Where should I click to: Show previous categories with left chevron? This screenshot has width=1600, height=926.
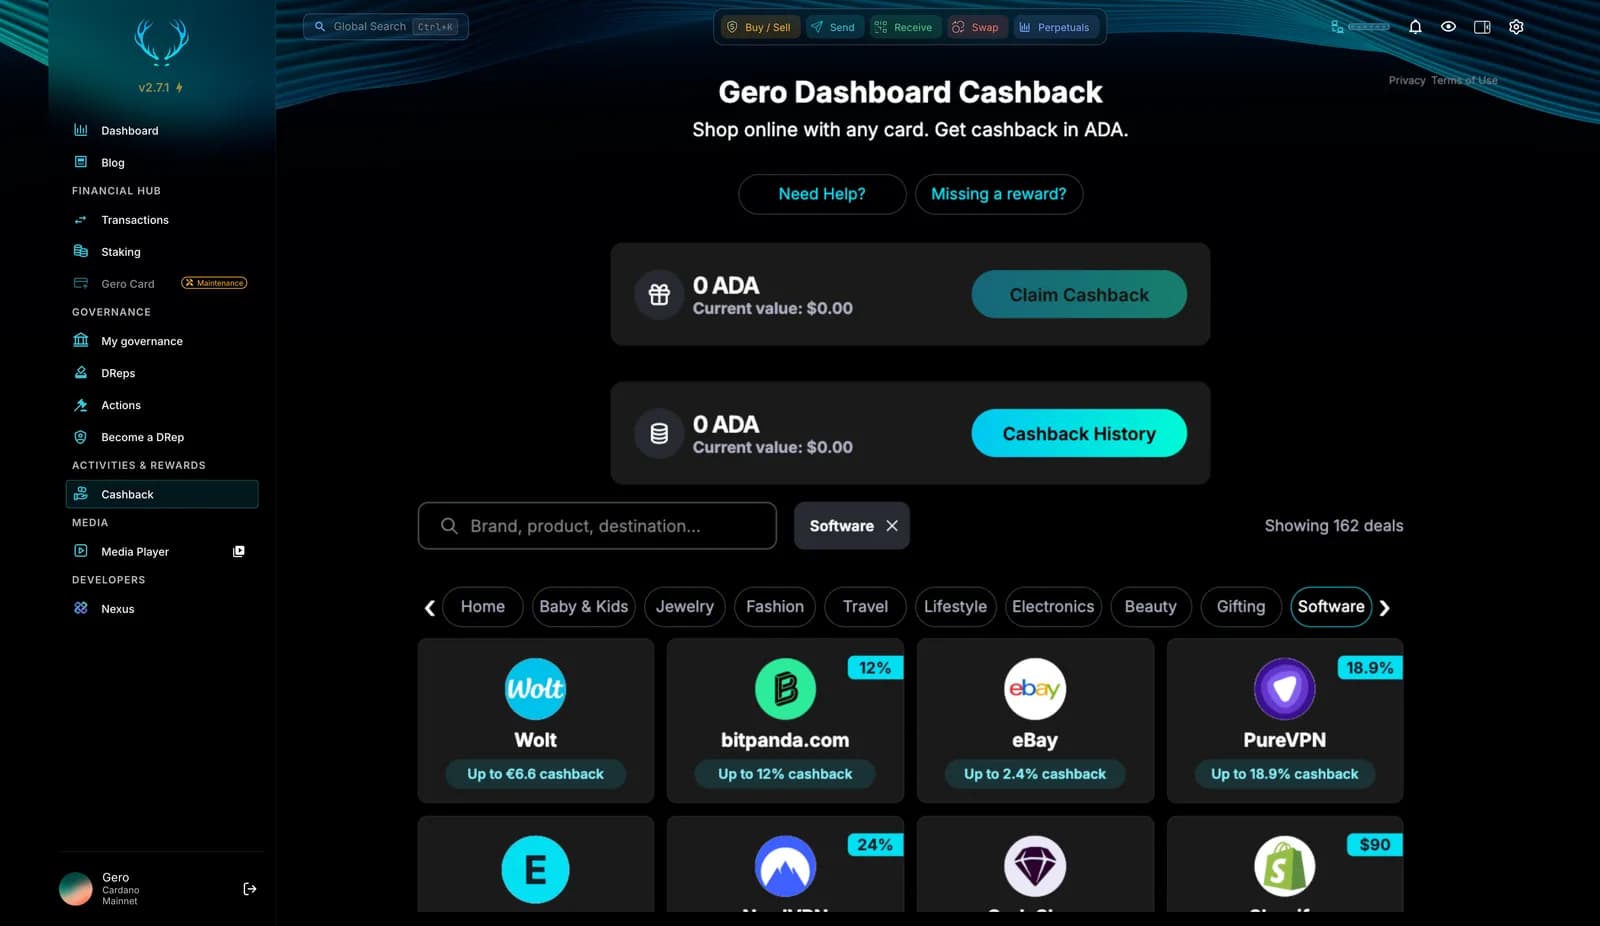[x=429, y=608]
